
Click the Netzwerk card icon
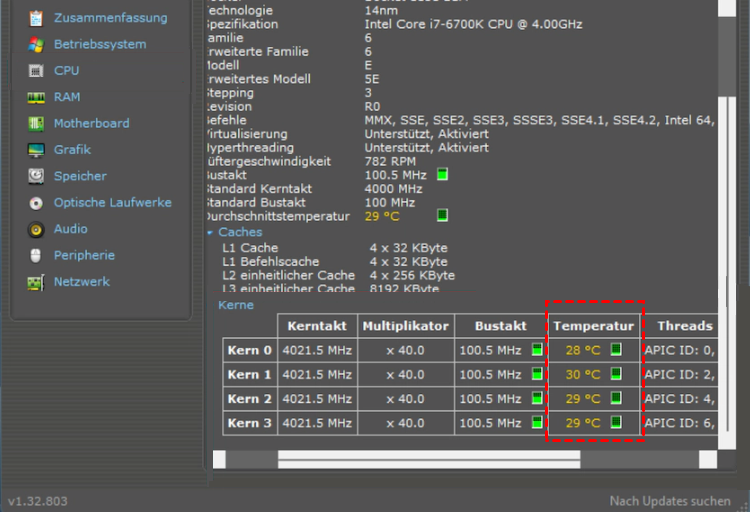[x=36, y=282]
